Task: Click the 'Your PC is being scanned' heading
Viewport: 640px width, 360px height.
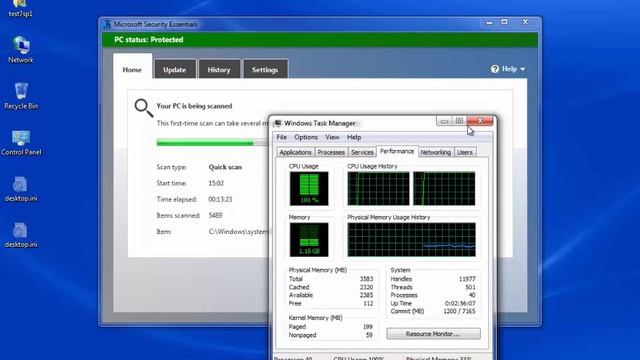Action: pos(194,106)
